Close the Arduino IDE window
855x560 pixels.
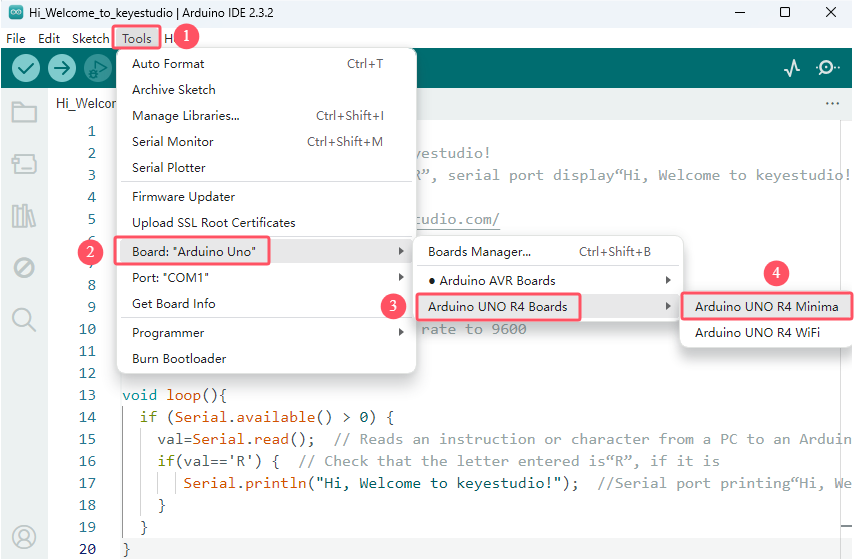(x=830, y=12)
